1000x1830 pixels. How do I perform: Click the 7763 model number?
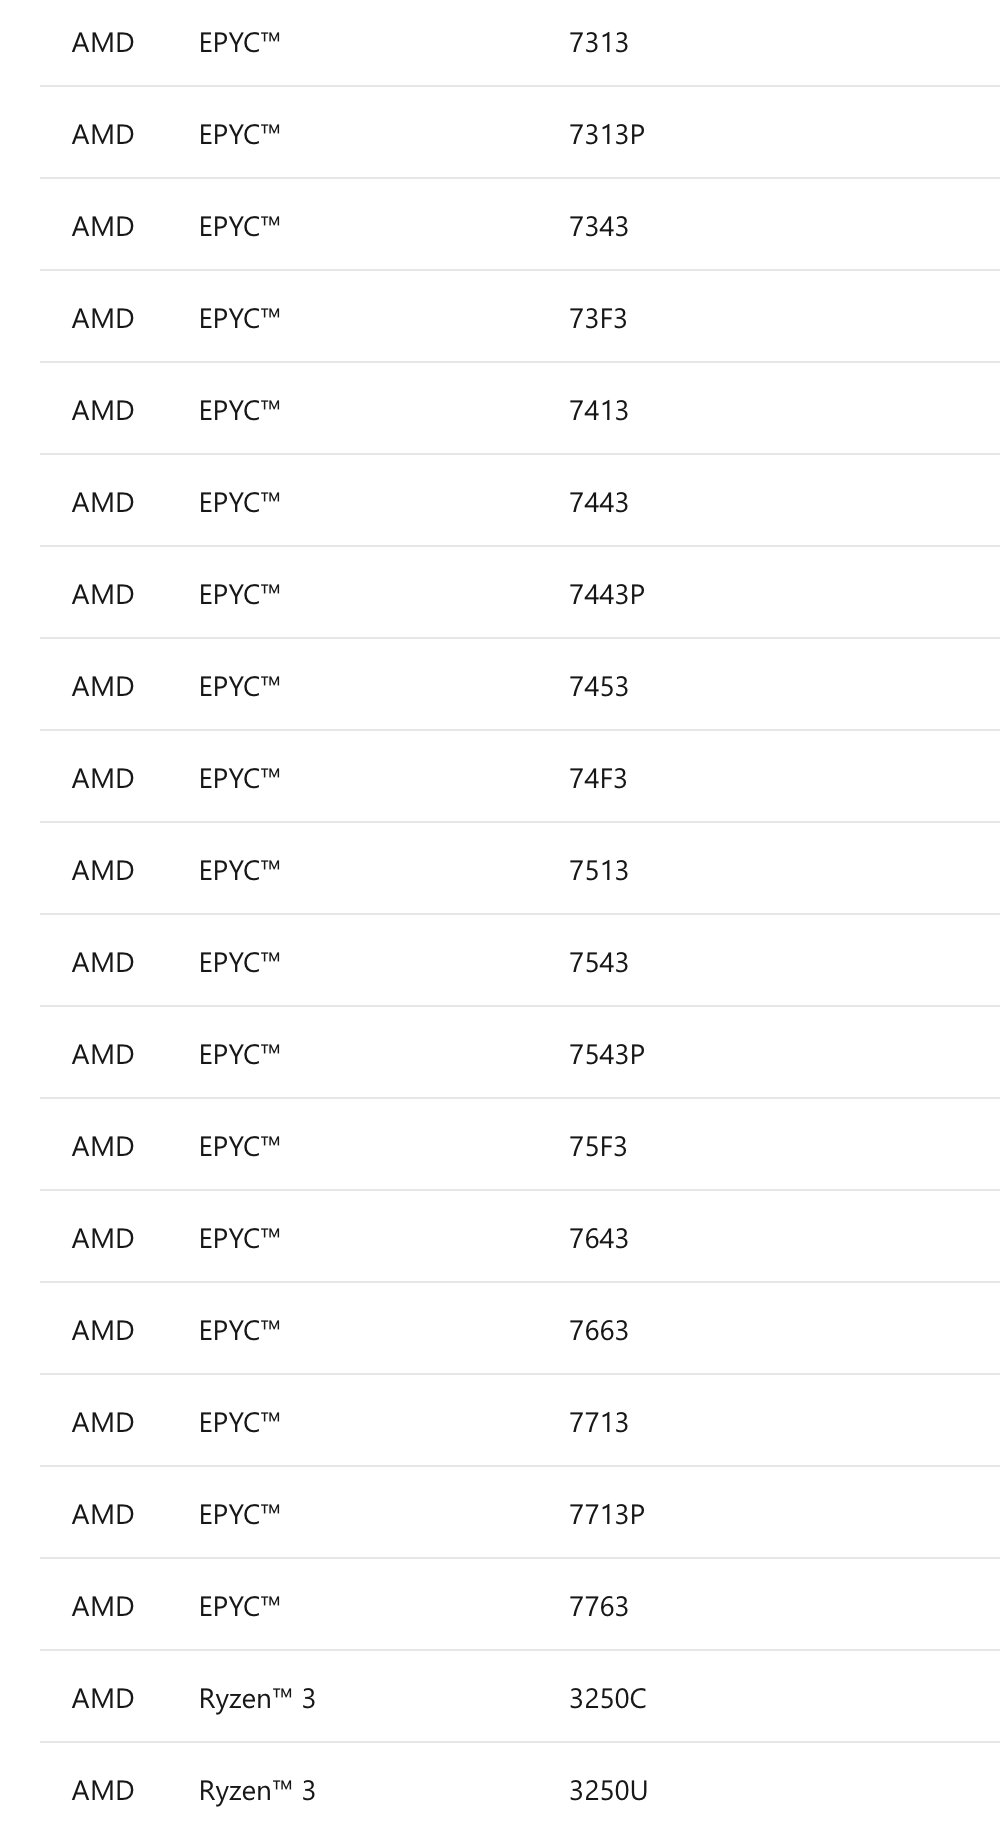(x=598, y=1607)
